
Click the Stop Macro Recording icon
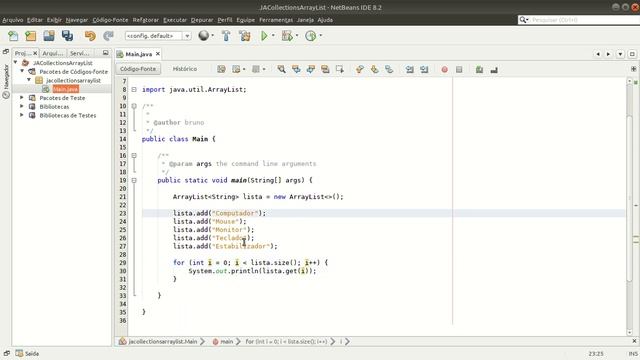tap(459, 70)
